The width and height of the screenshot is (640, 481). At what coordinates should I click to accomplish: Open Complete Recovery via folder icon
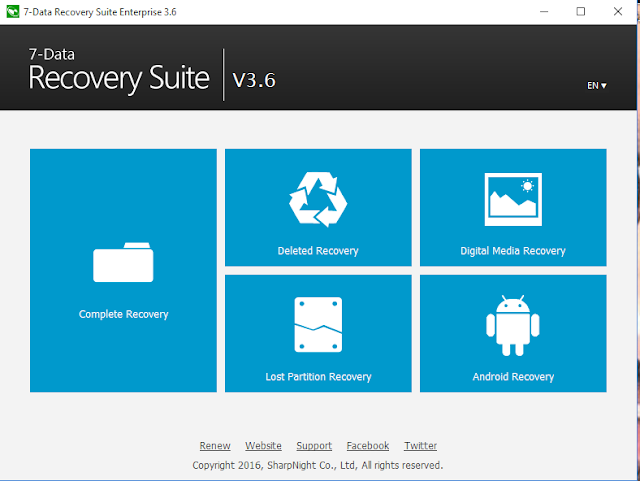point(123,262)
